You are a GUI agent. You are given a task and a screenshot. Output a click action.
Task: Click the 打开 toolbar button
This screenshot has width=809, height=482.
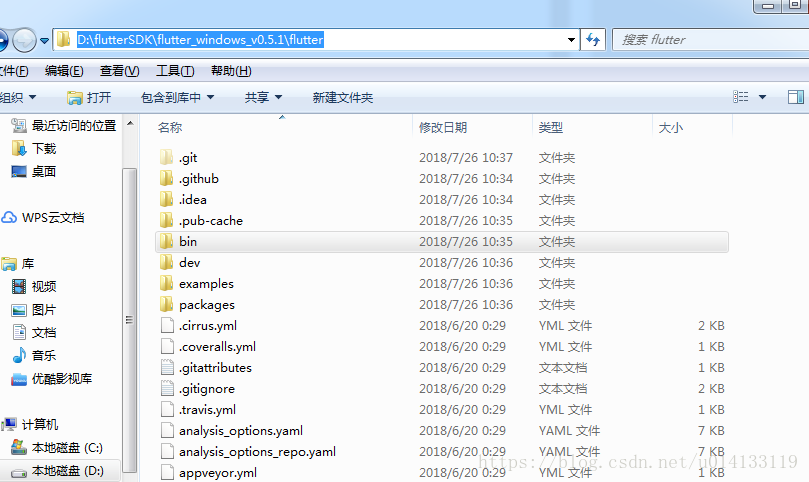(x=89, y=97)
